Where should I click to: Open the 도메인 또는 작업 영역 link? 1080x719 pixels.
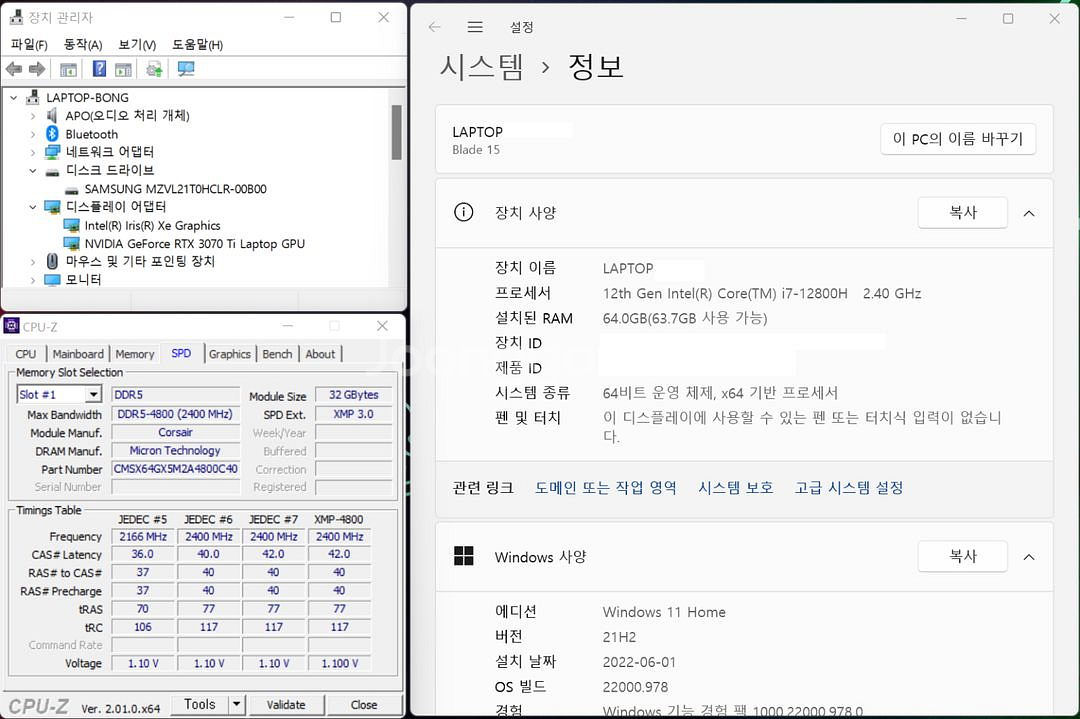605,488
